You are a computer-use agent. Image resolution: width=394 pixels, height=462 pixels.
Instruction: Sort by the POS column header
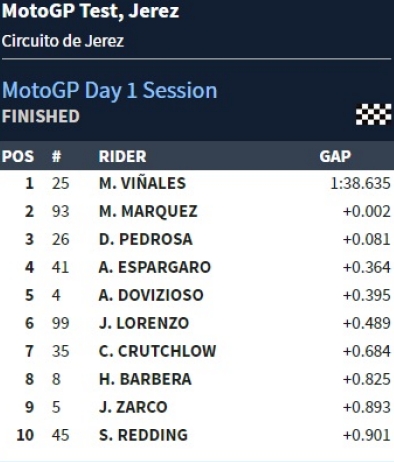coord(18,156)
